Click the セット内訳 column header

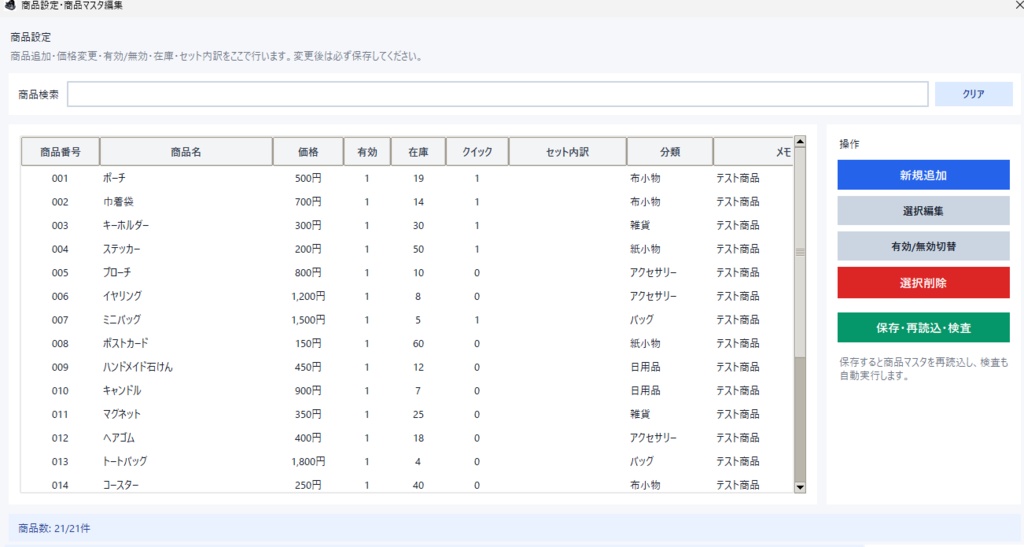pos(568,151)
